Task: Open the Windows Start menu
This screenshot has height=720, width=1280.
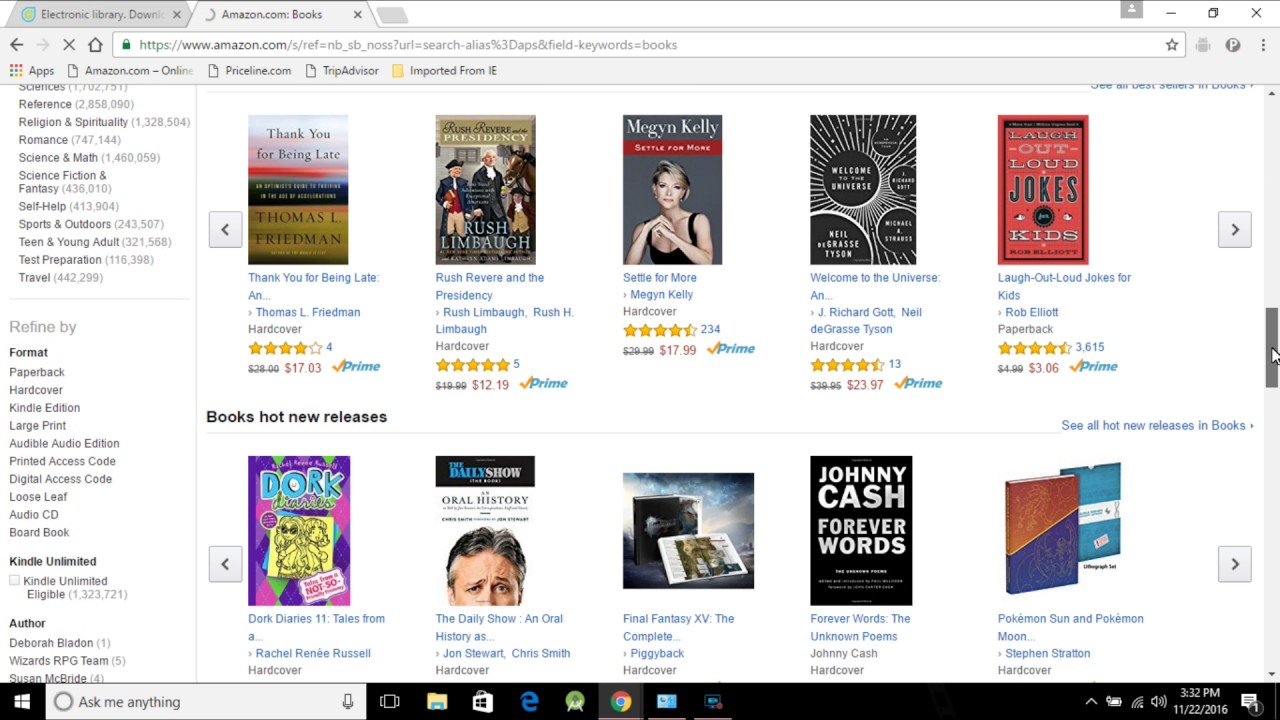Action: pyautogui.click(x=22, y=702)
